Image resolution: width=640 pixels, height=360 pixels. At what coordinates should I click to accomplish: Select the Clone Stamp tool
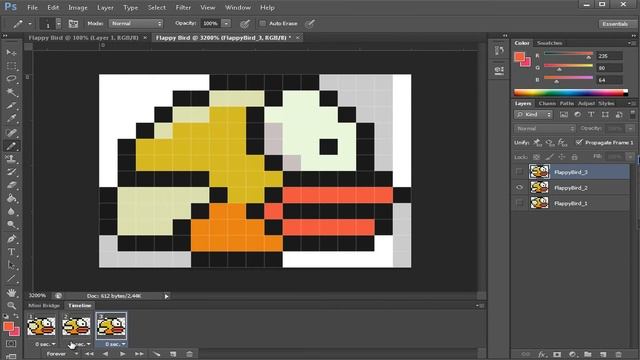(x=11, y=159)
